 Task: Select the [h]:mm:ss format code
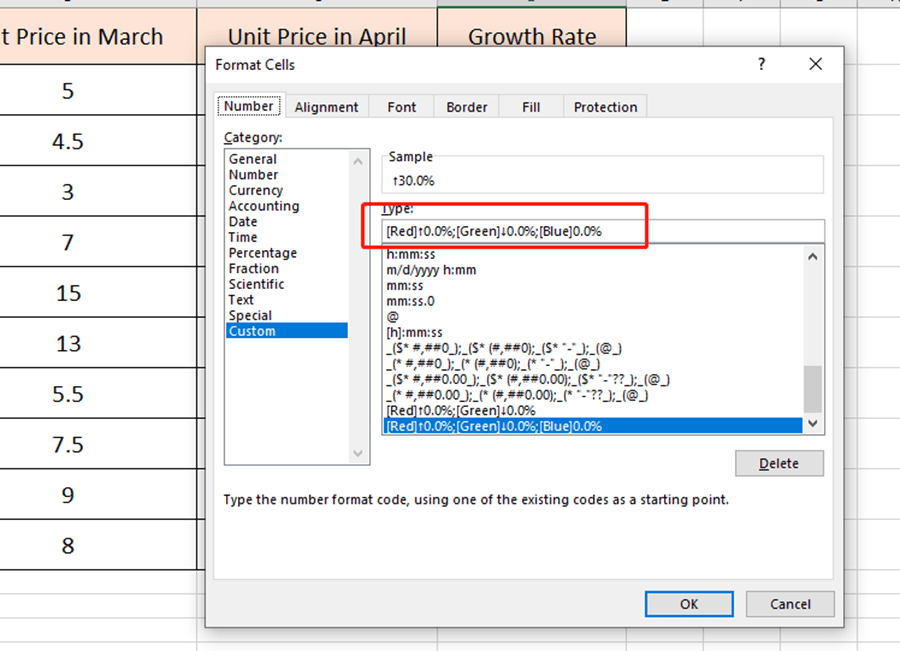pyautogui.click(x=593, y=332)
